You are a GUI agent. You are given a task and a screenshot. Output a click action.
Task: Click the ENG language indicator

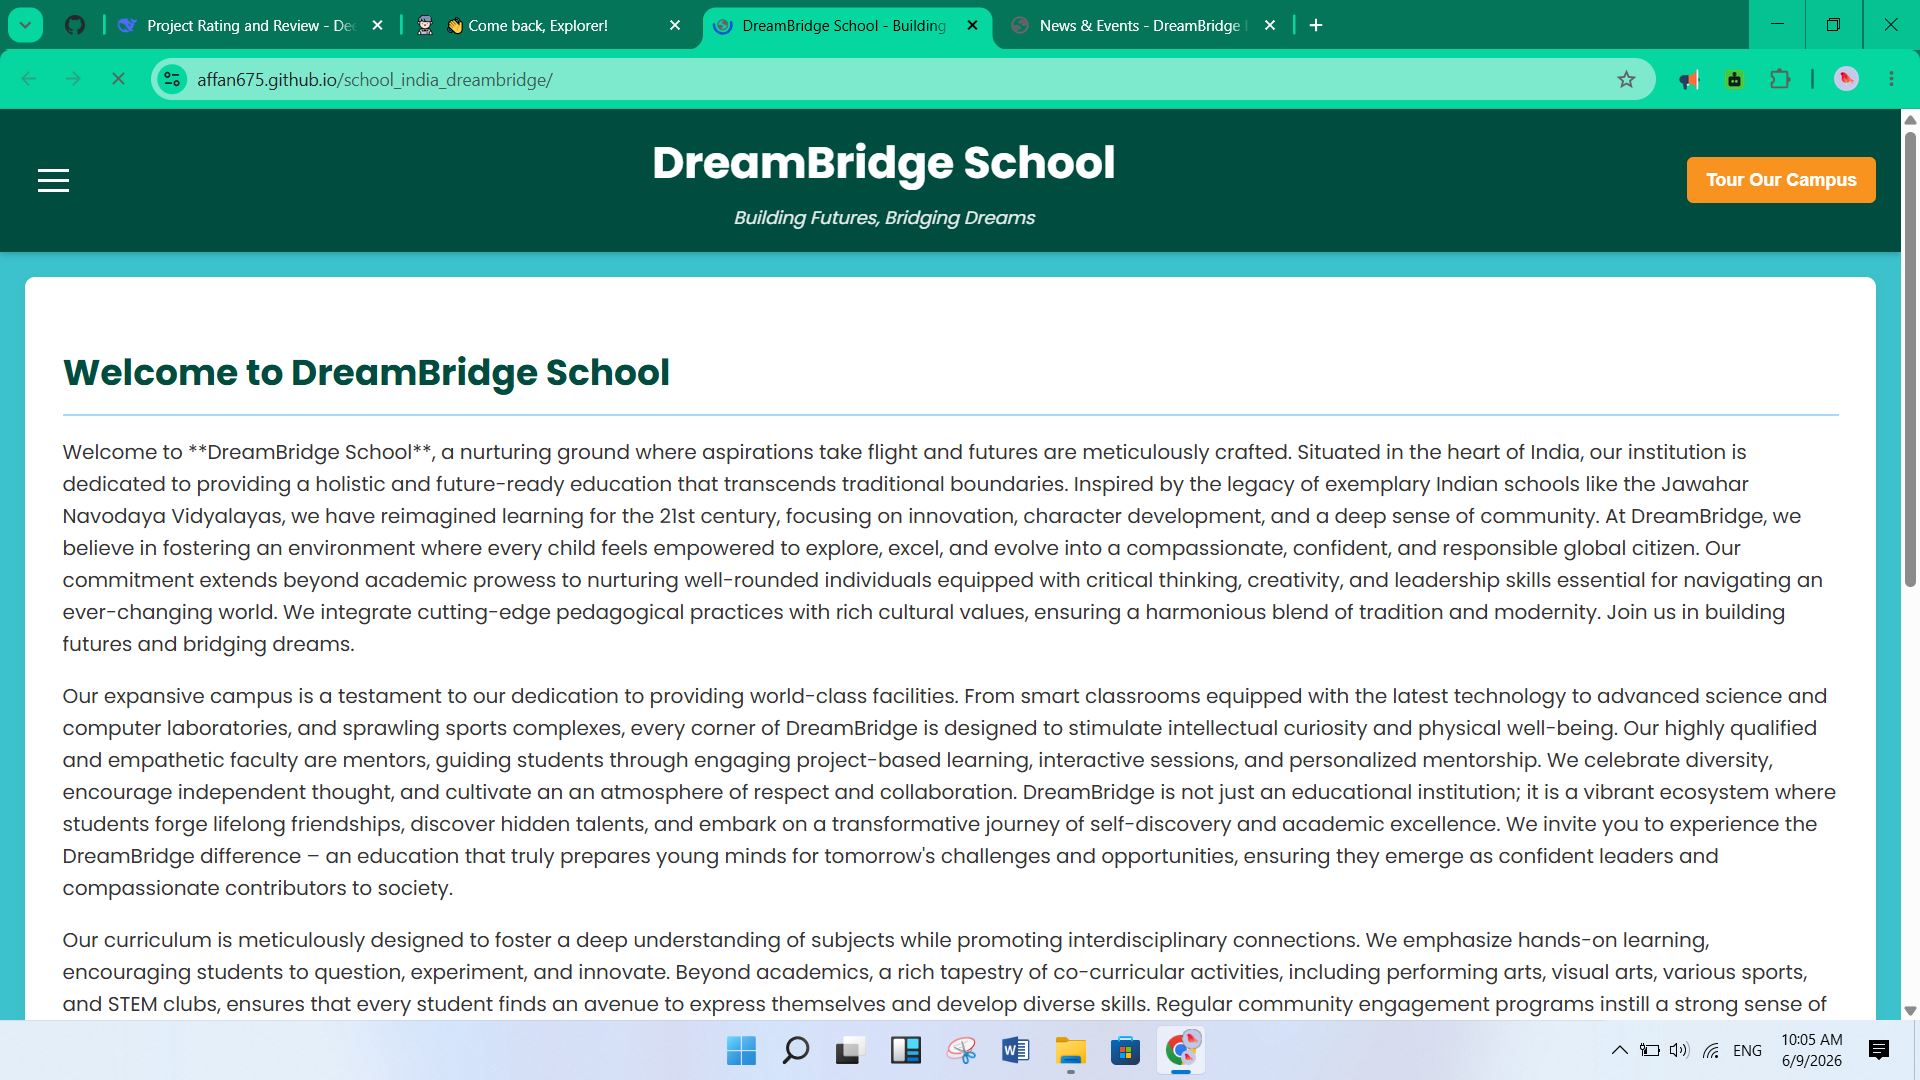pyautogui.click(x=1747, y=1050)
